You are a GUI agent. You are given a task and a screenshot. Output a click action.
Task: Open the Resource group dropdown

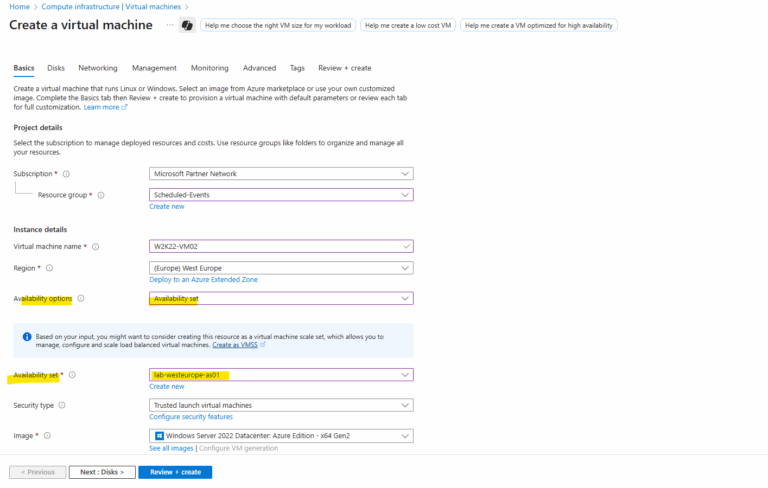[281, 195]
